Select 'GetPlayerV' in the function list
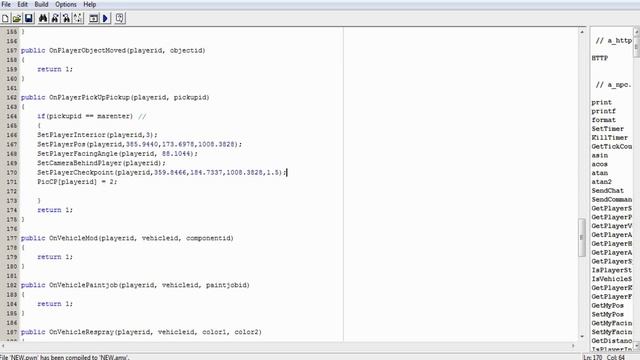The width and height of the screenshot is (640, 360). [612, 226]
